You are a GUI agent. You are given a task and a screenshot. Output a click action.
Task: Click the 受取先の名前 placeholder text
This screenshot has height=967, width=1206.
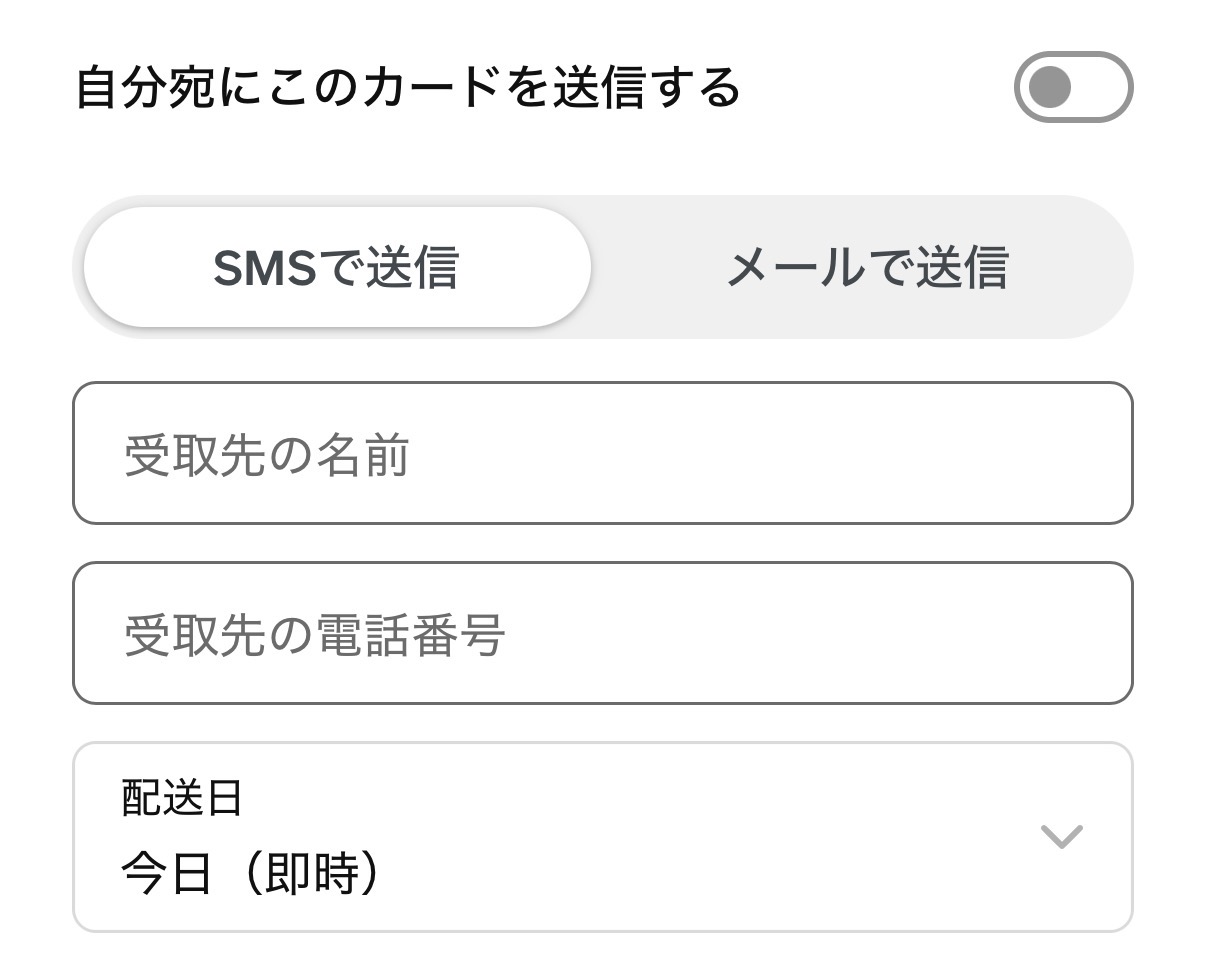point(267,457)
